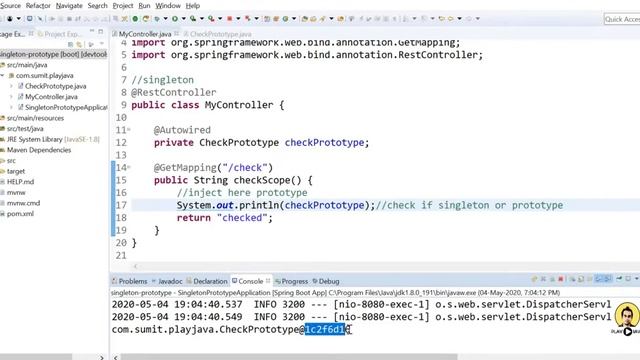Open the red Stop icon dropdown arrow
The height and width of the screenshot is (360, 640).
click(238, 19)
